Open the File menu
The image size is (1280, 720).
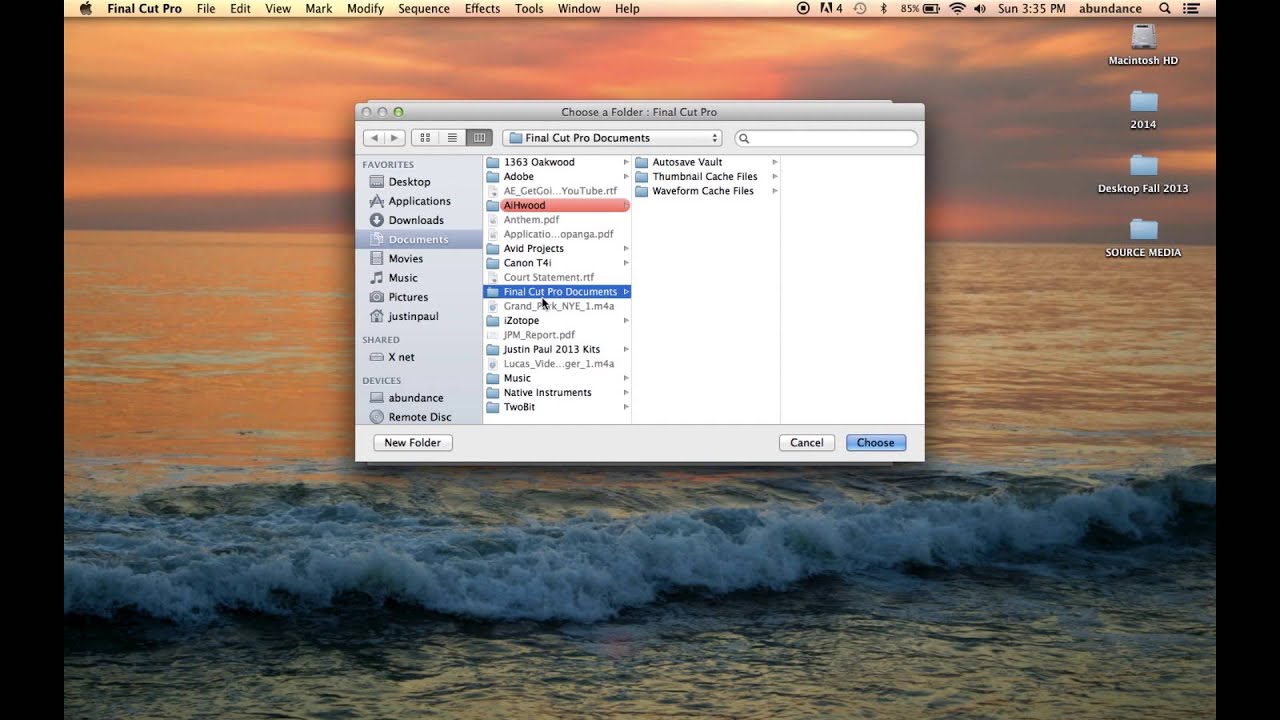[206, 8]
